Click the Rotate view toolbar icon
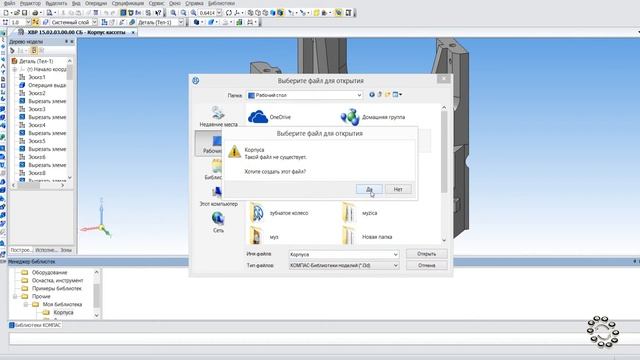640x360 pixels. click(x=229, y=13)
